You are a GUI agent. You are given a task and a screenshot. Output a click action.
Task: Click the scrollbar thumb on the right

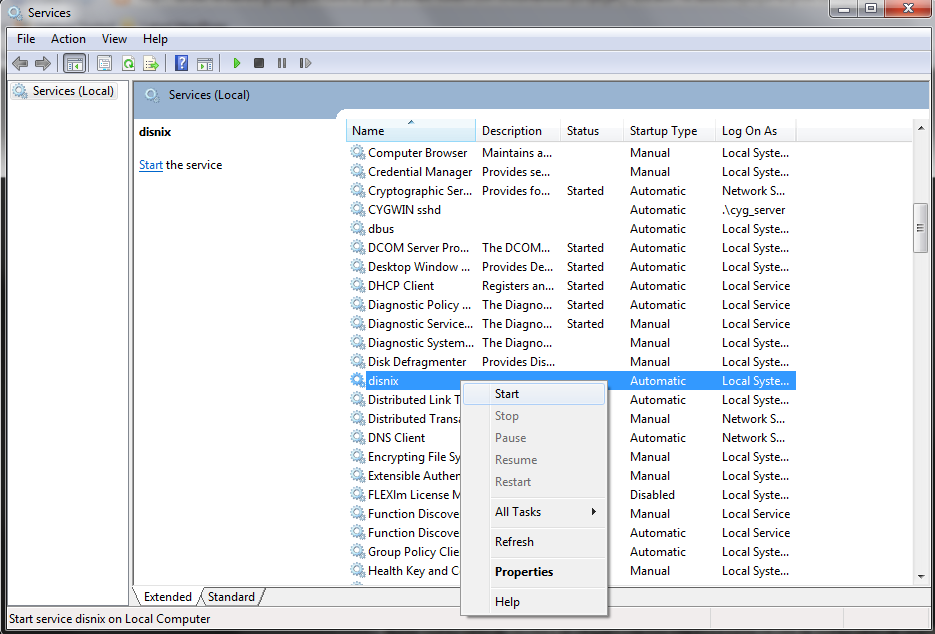tap(919, 228)
